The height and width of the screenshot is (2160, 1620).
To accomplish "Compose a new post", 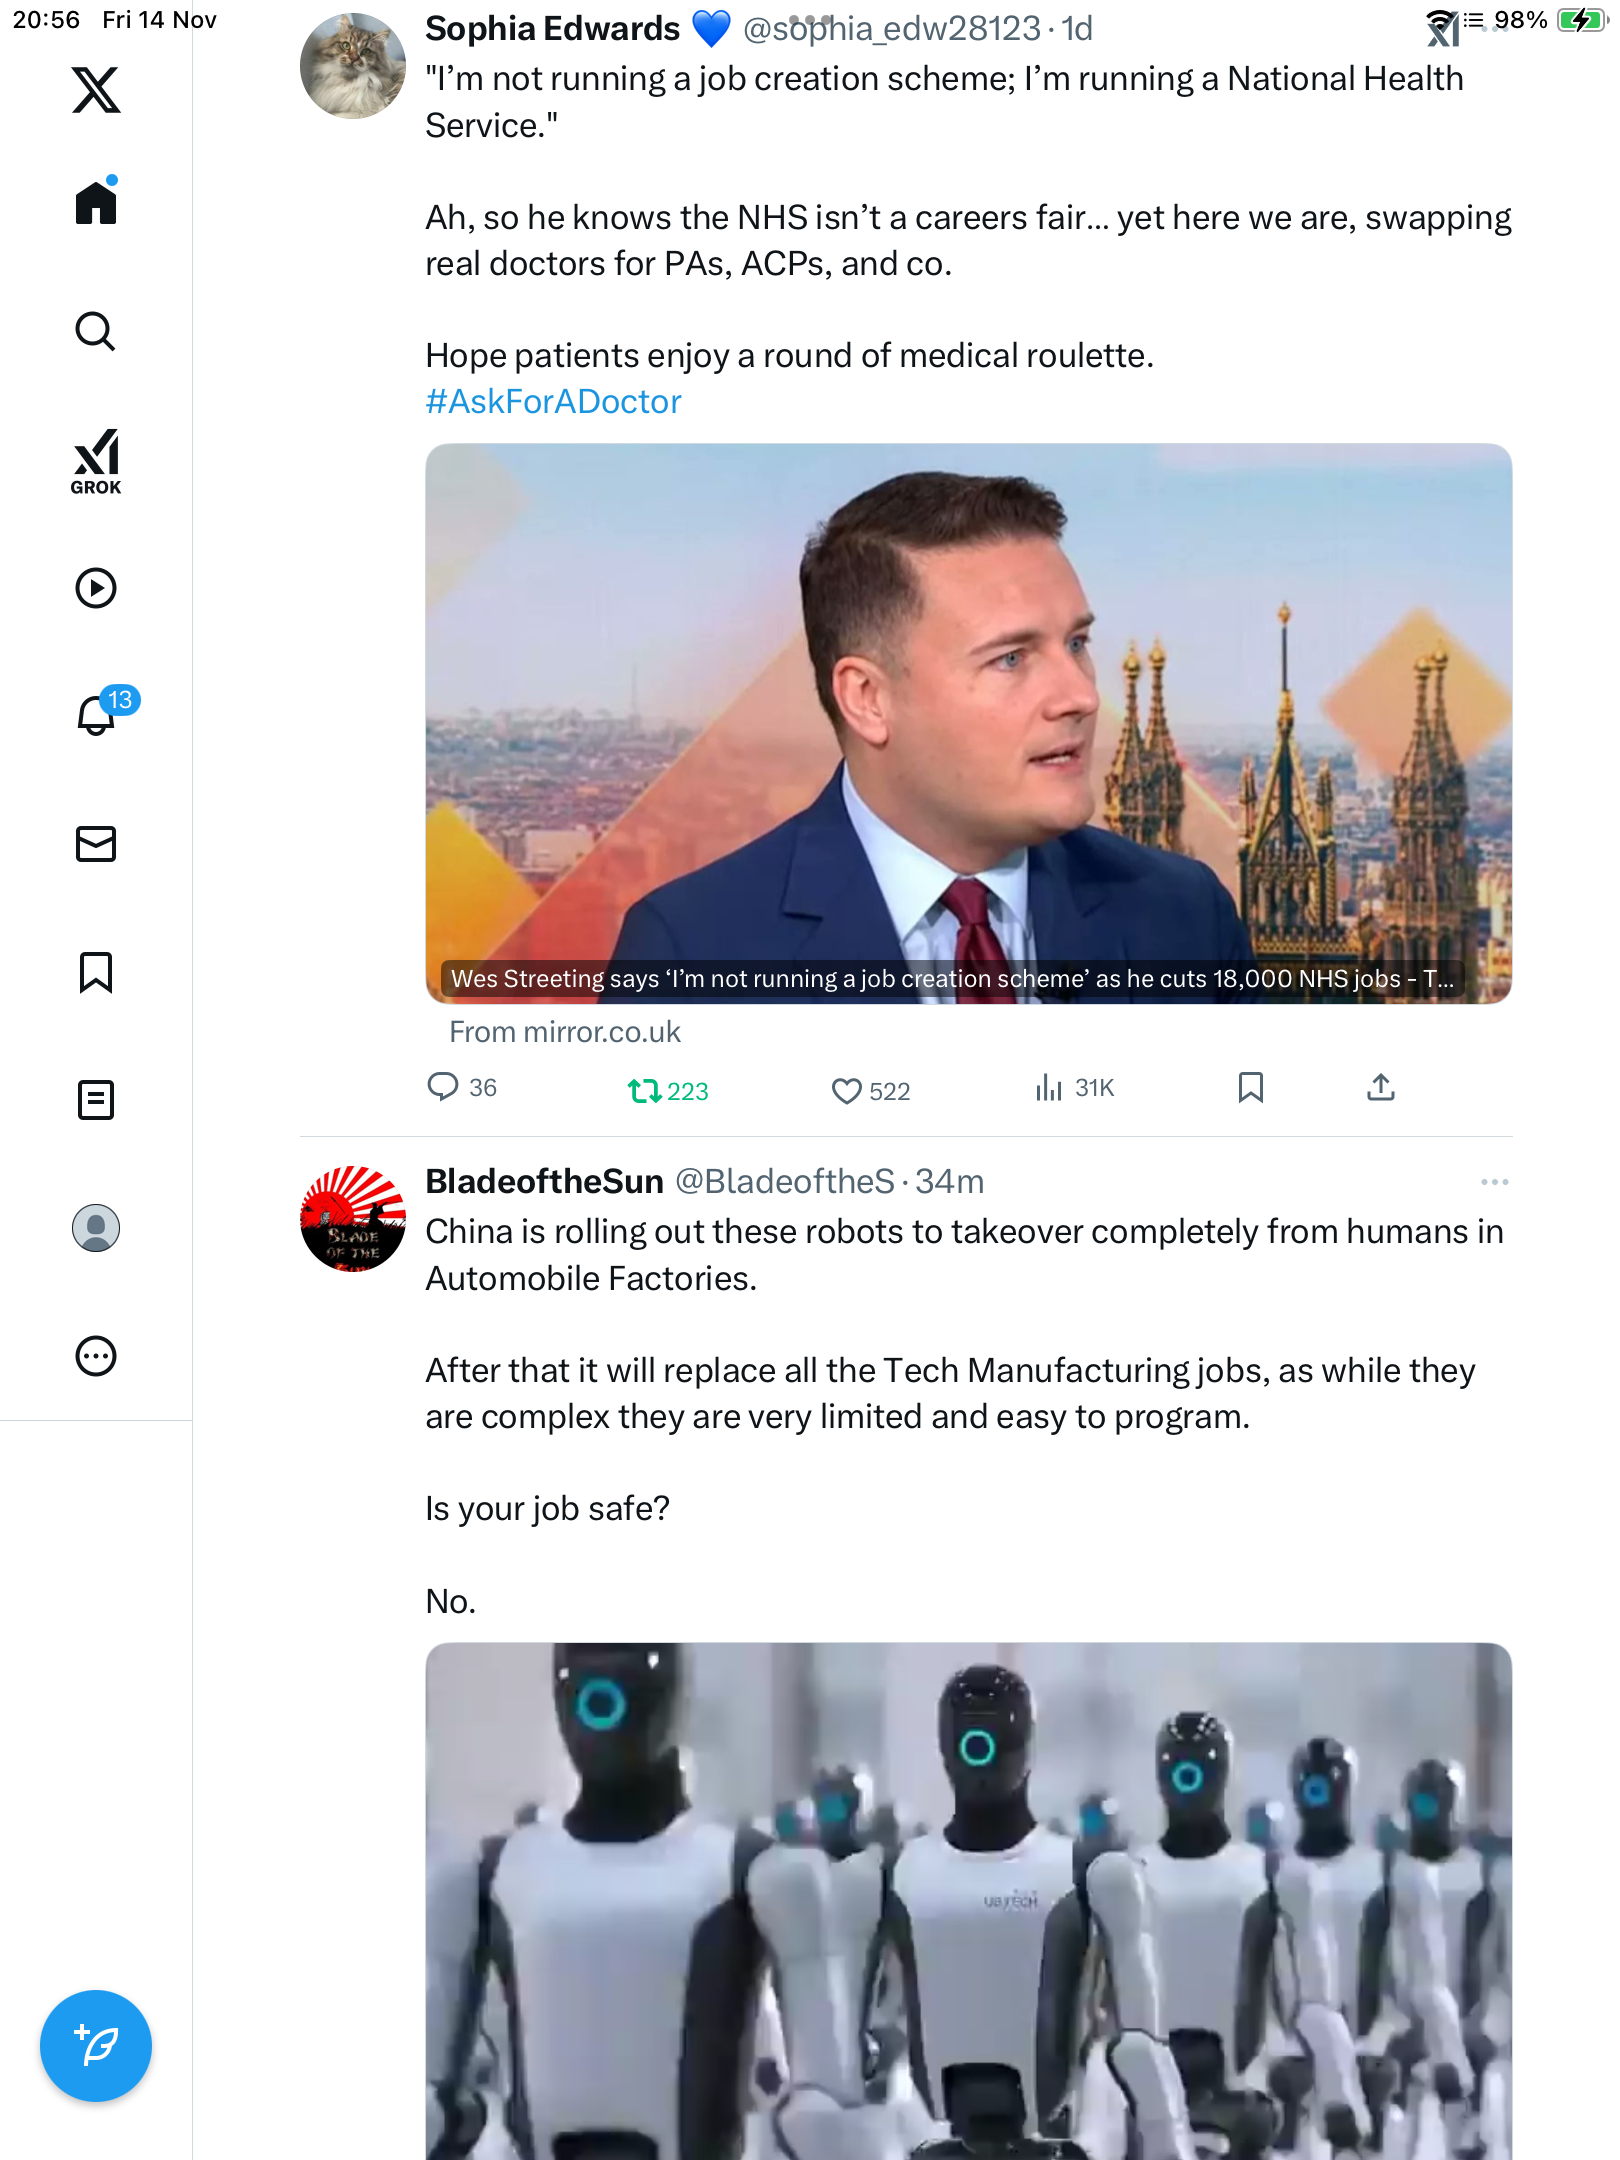I will point(96,2046).
